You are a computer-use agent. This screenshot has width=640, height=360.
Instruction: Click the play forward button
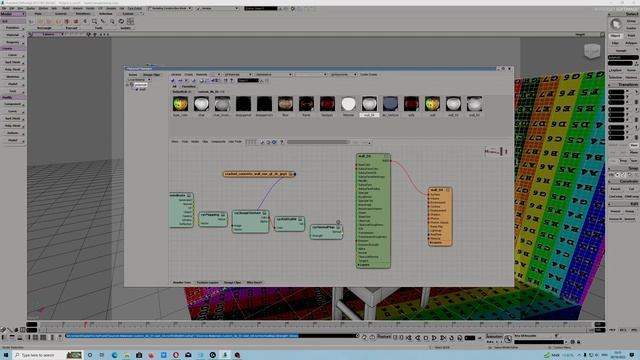(x=434, y=338)
